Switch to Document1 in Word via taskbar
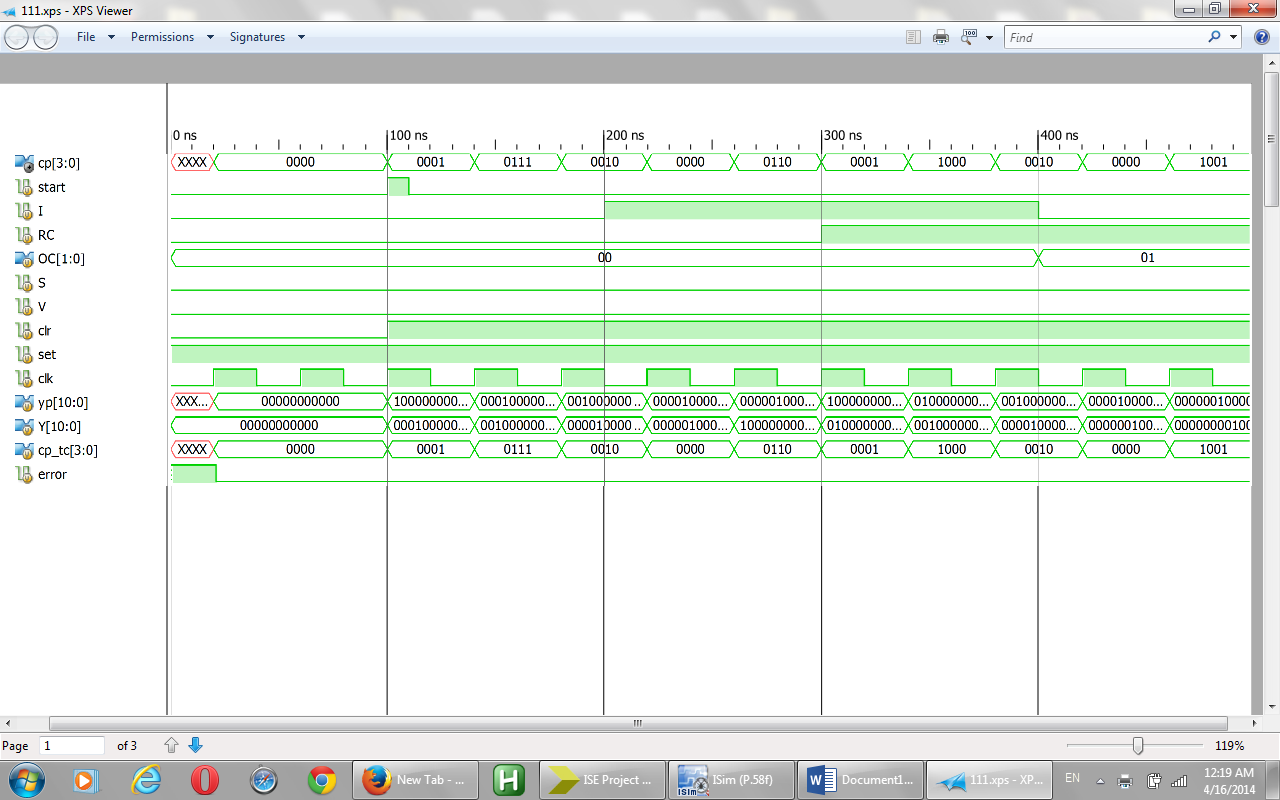 pos(860,779)
